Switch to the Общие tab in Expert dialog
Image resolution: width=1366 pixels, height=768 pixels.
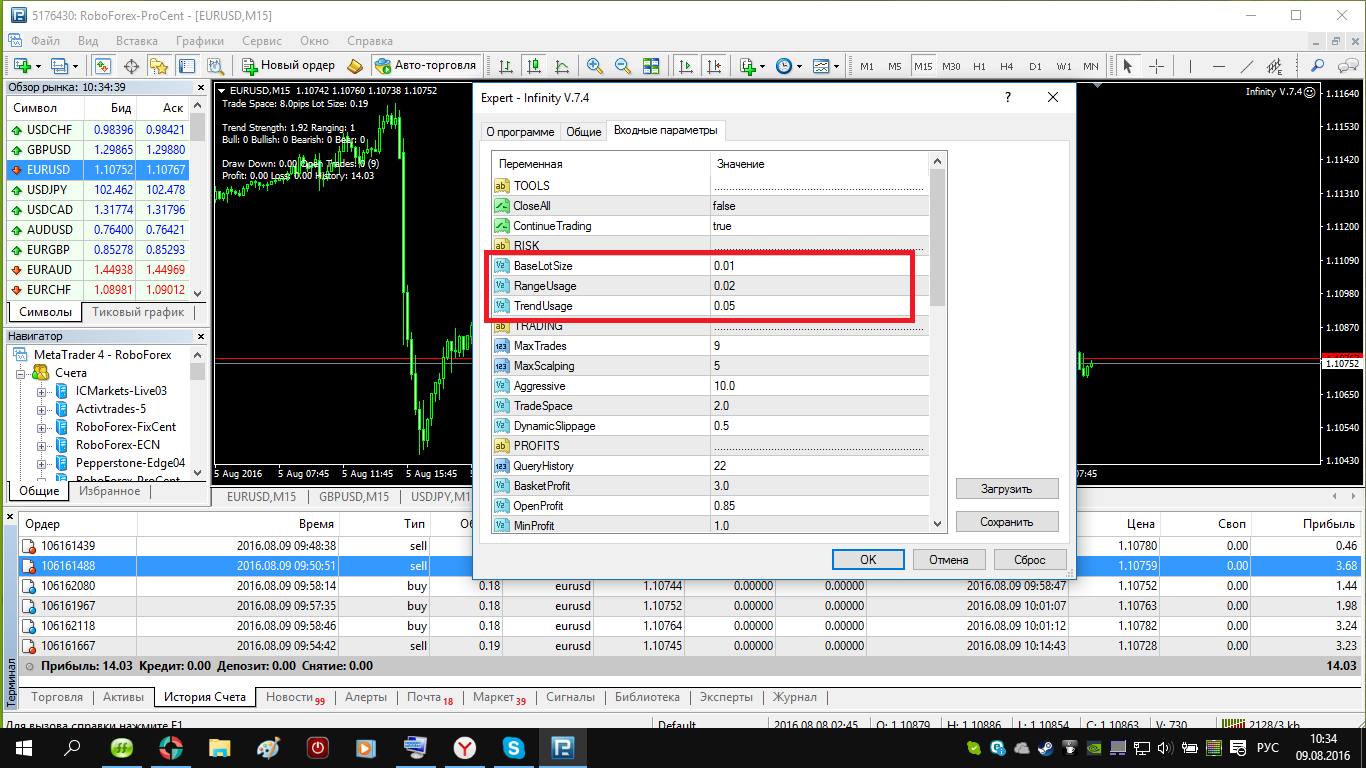click(584, 132)
